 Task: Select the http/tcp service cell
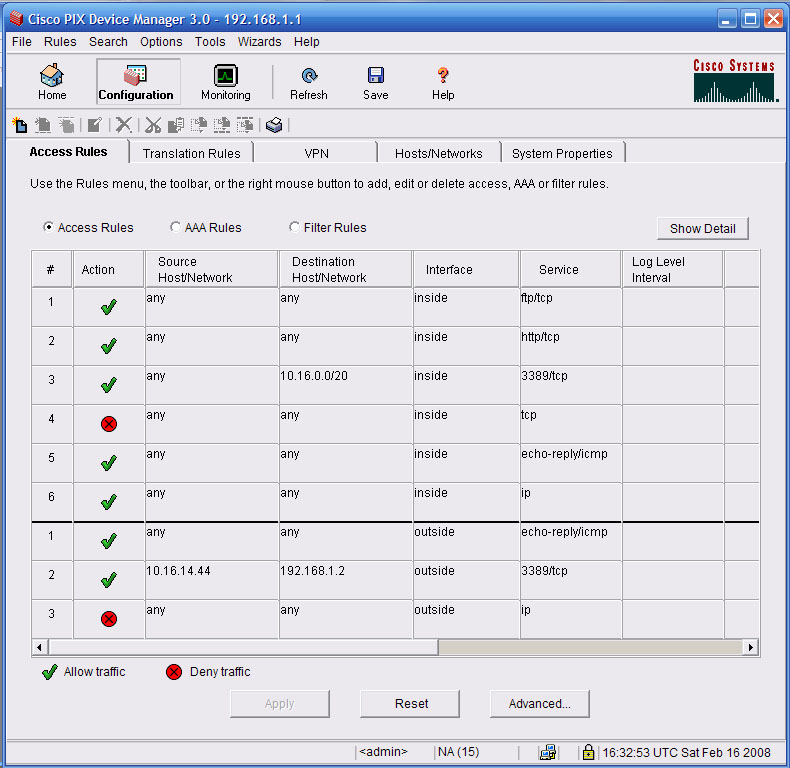point(571,346)
